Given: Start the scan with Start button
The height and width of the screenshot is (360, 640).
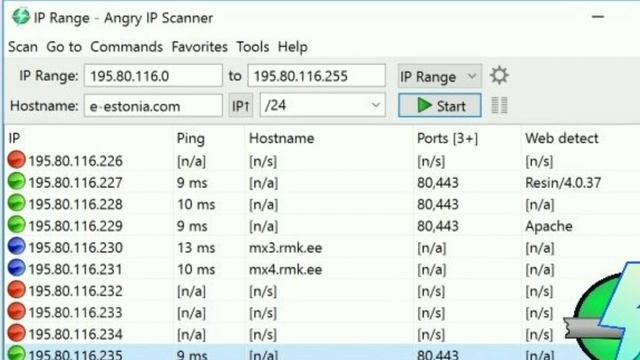Looking at the screenshot, I should 440,105.
